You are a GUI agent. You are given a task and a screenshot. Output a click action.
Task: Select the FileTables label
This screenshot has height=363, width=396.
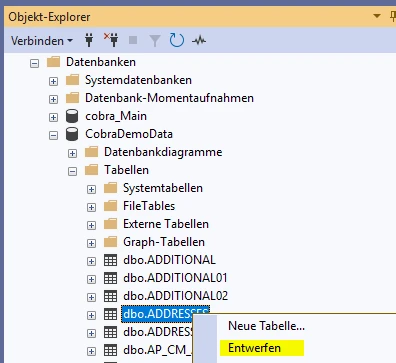coord(149,206)
